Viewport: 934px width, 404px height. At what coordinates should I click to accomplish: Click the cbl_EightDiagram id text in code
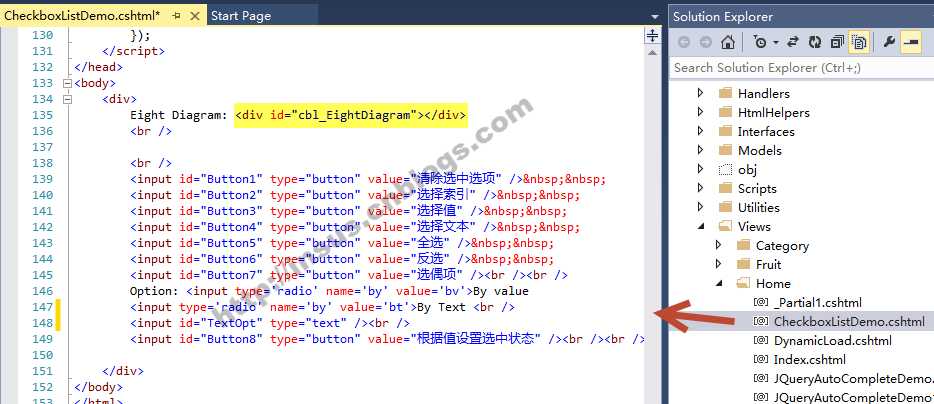354,115
